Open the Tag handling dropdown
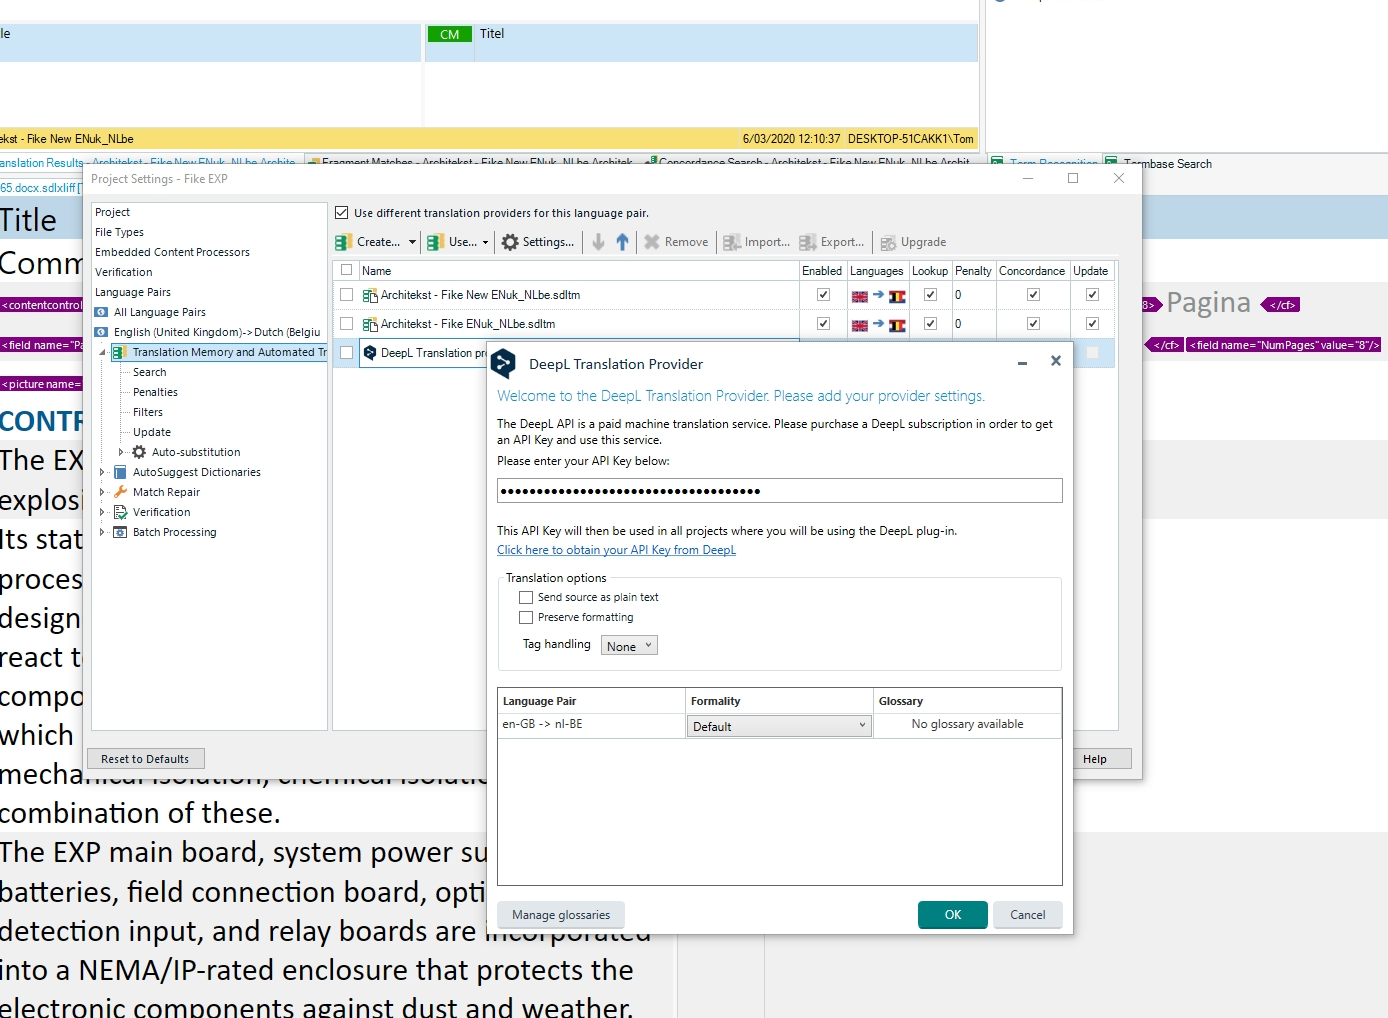Screen dimensions: 1388x1018 (x=628, y=645)
